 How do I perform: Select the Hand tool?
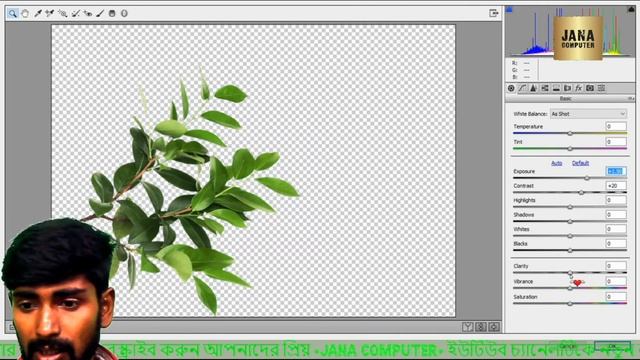click(x=25, y=13)
